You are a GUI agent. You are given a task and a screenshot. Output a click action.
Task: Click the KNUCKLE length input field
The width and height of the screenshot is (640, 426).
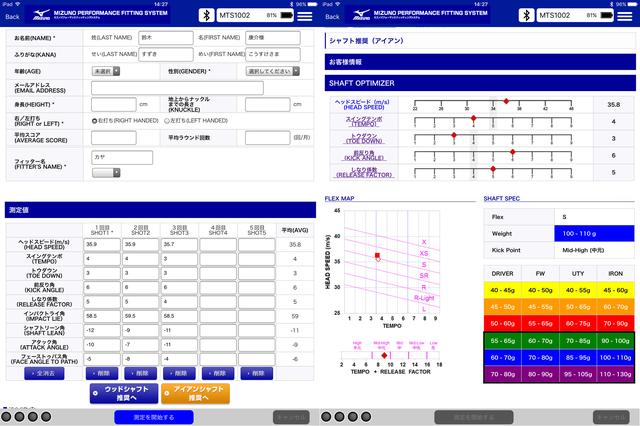coord(267,104)
